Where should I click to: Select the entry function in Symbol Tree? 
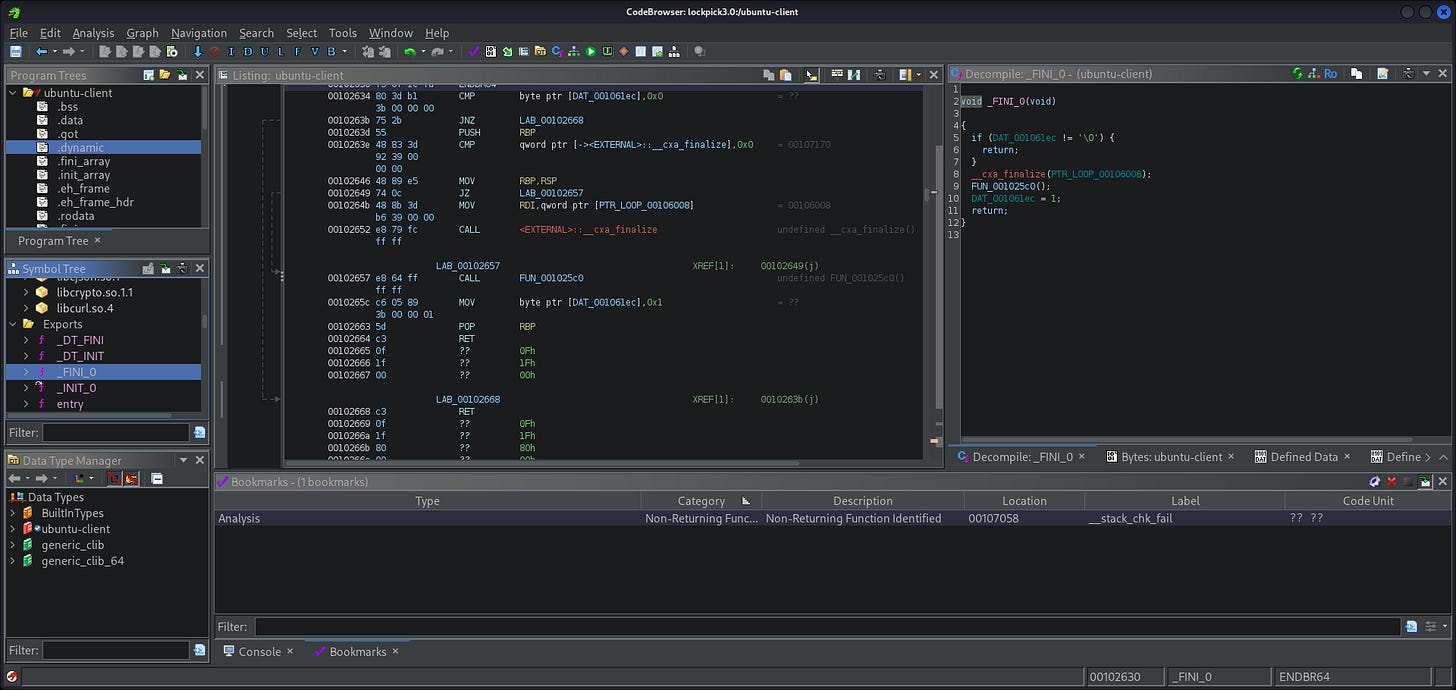pyautogui.click(x=70, y=404)
